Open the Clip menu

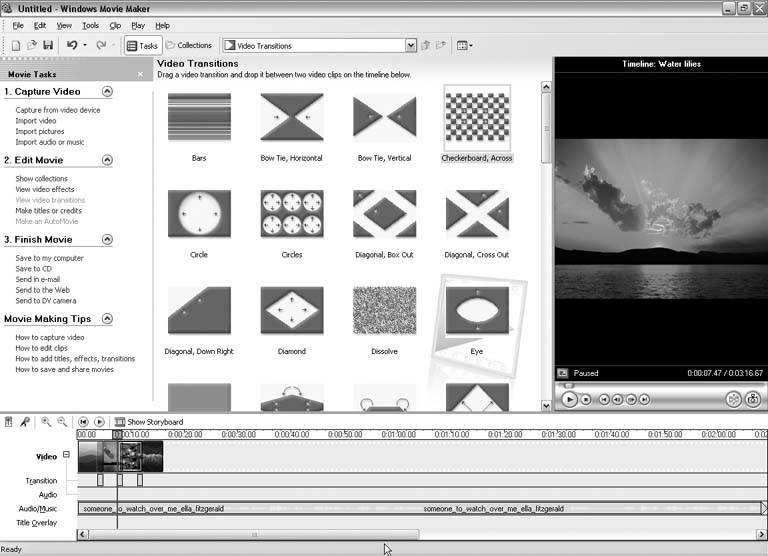(x=115, y=25)
